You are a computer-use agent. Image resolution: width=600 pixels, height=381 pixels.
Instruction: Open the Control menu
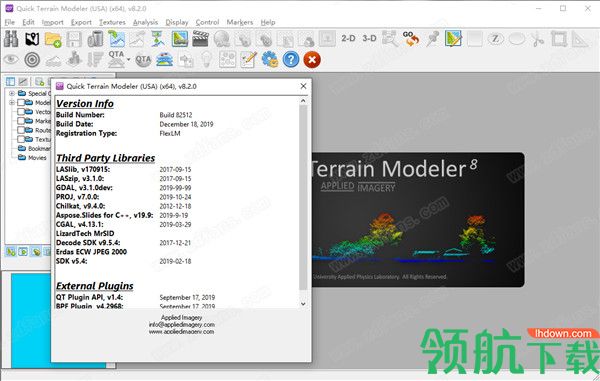coord(207,22)
